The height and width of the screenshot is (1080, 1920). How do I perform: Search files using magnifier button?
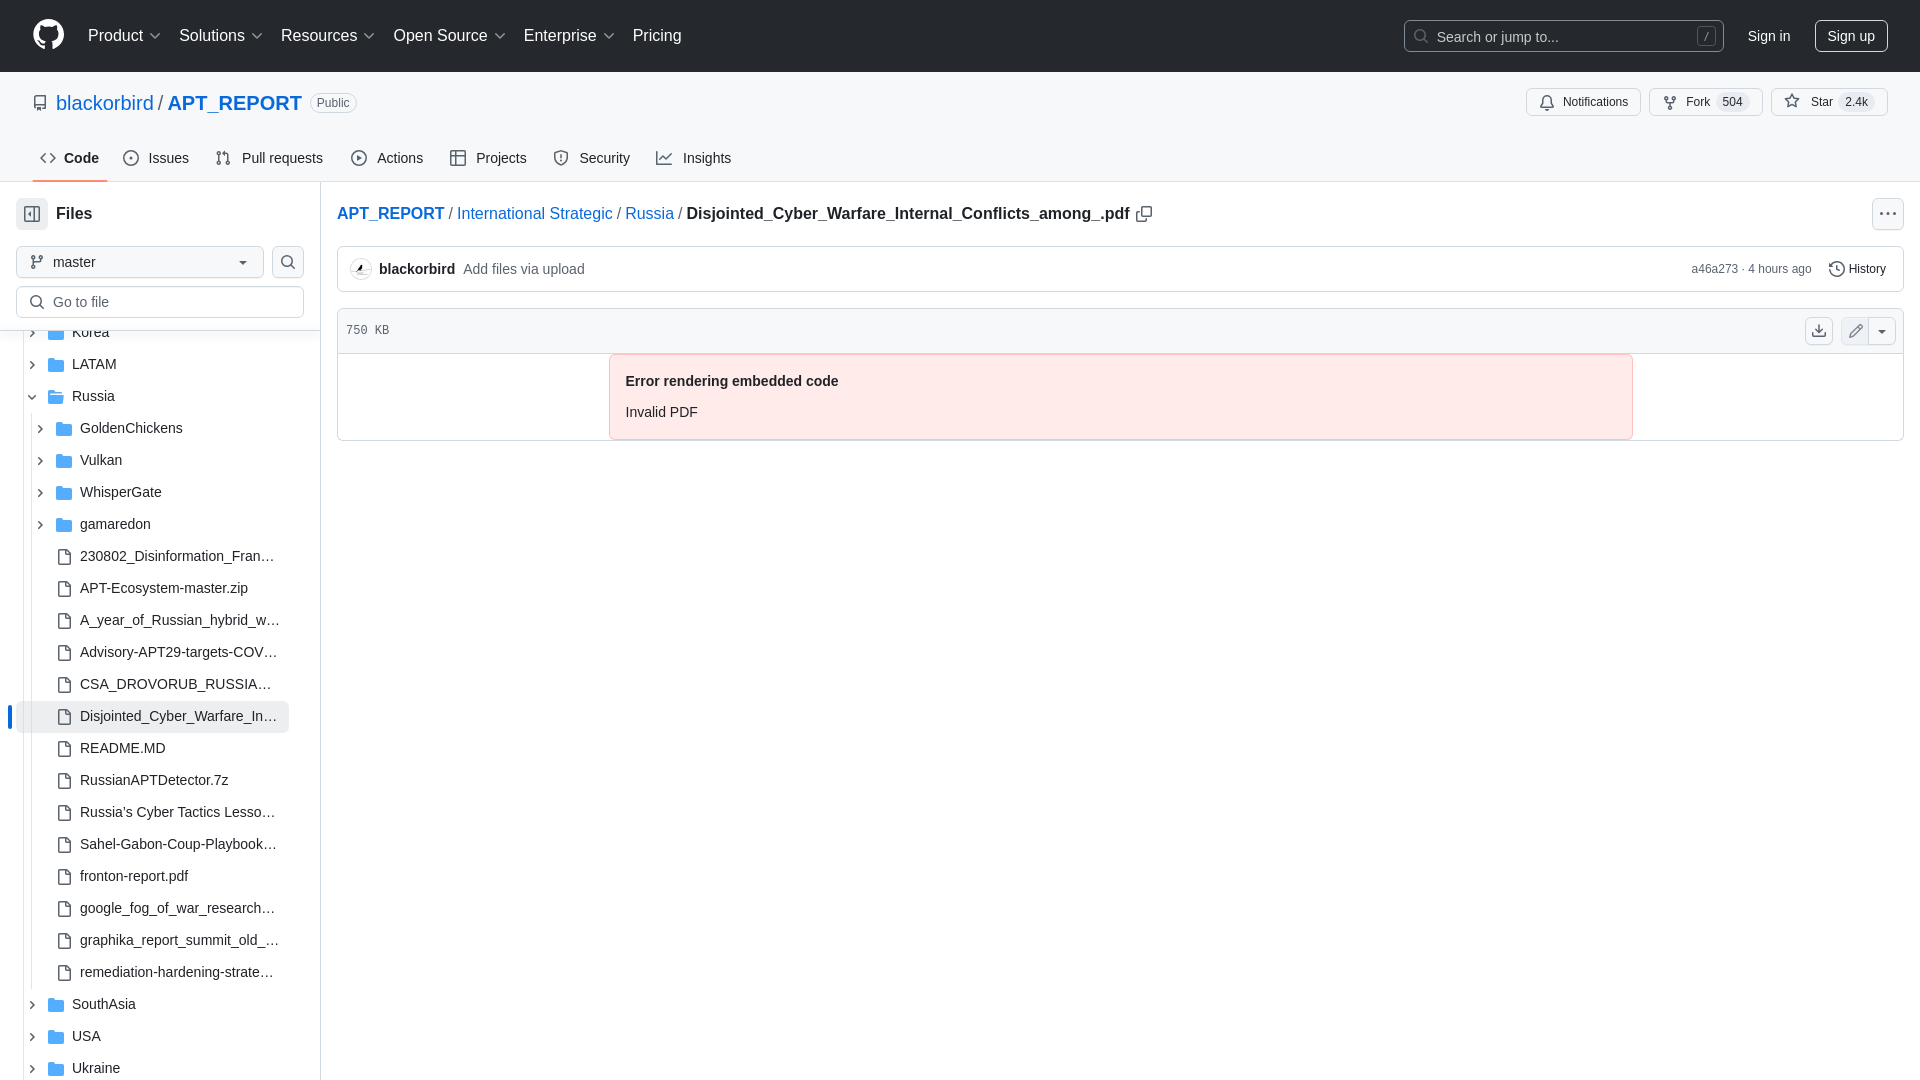[288, 262]
